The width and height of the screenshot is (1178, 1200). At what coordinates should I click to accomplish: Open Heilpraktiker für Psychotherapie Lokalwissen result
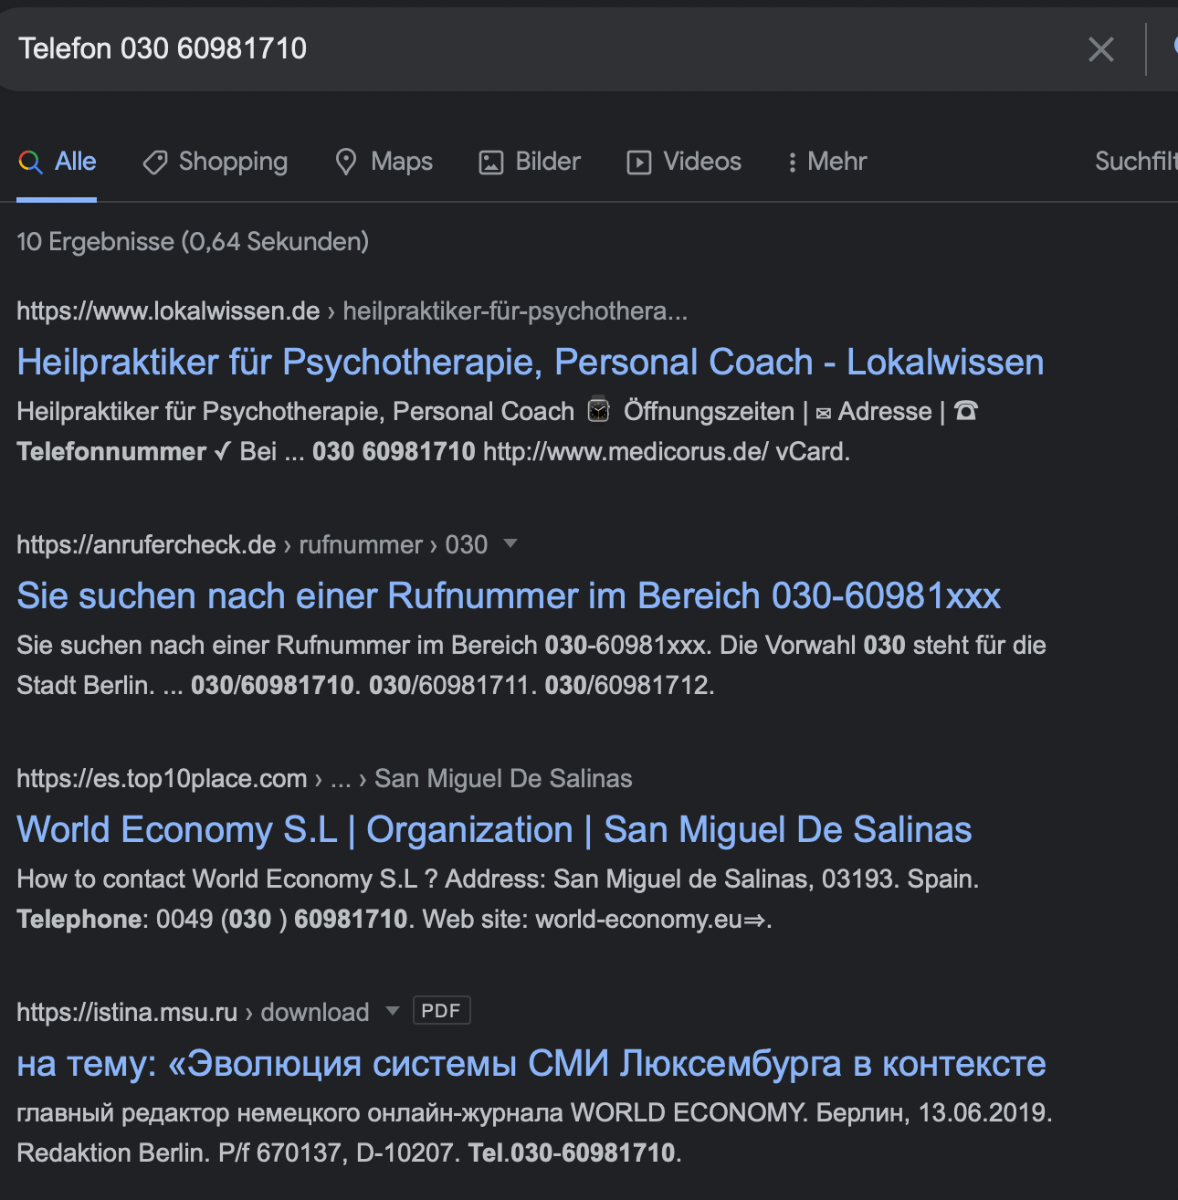coord(530,362)
